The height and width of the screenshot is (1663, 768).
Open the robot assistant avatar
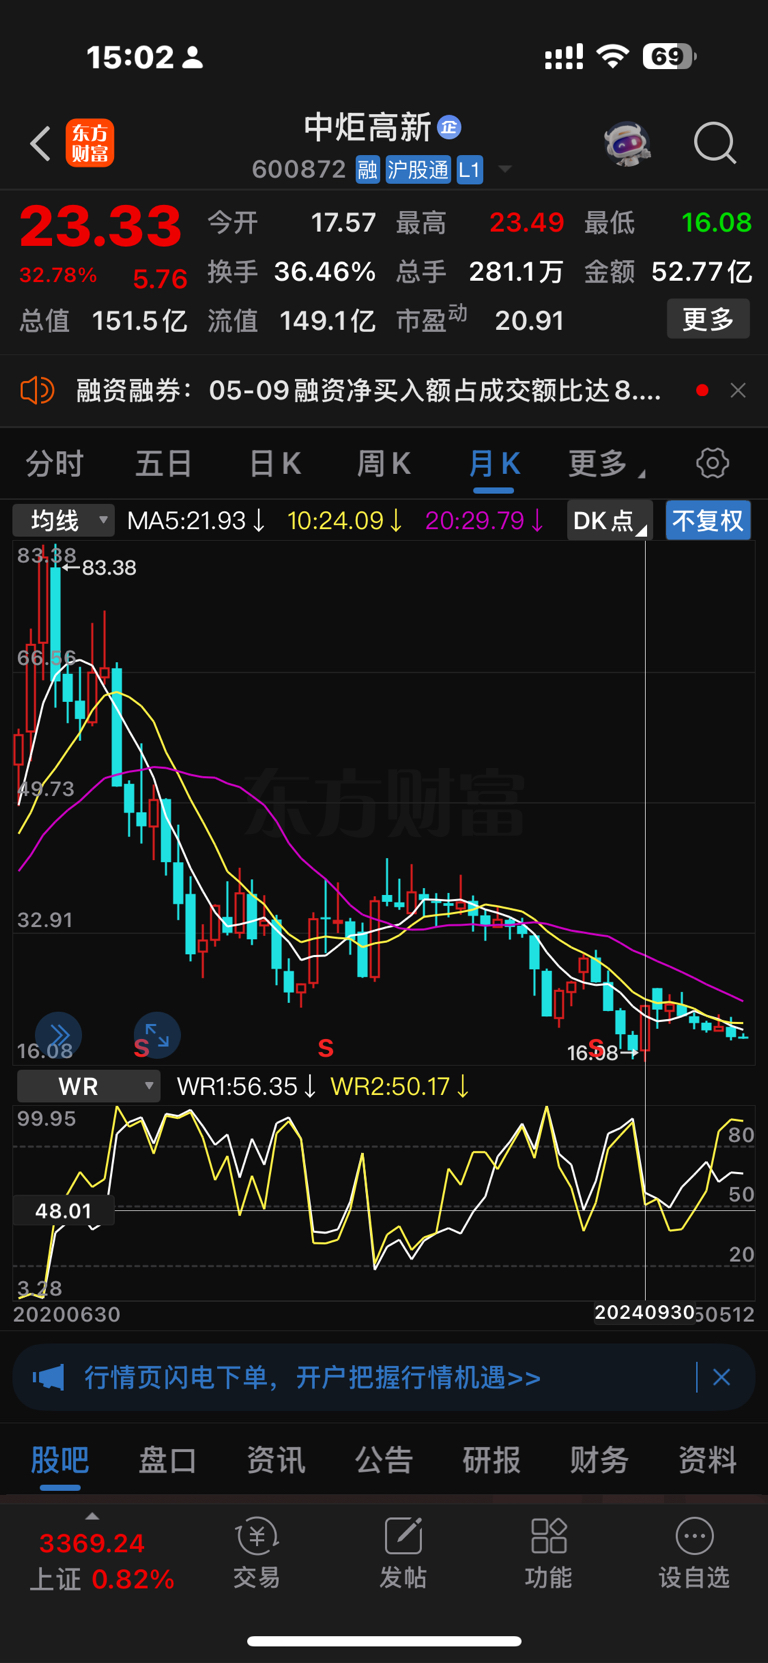627,143
